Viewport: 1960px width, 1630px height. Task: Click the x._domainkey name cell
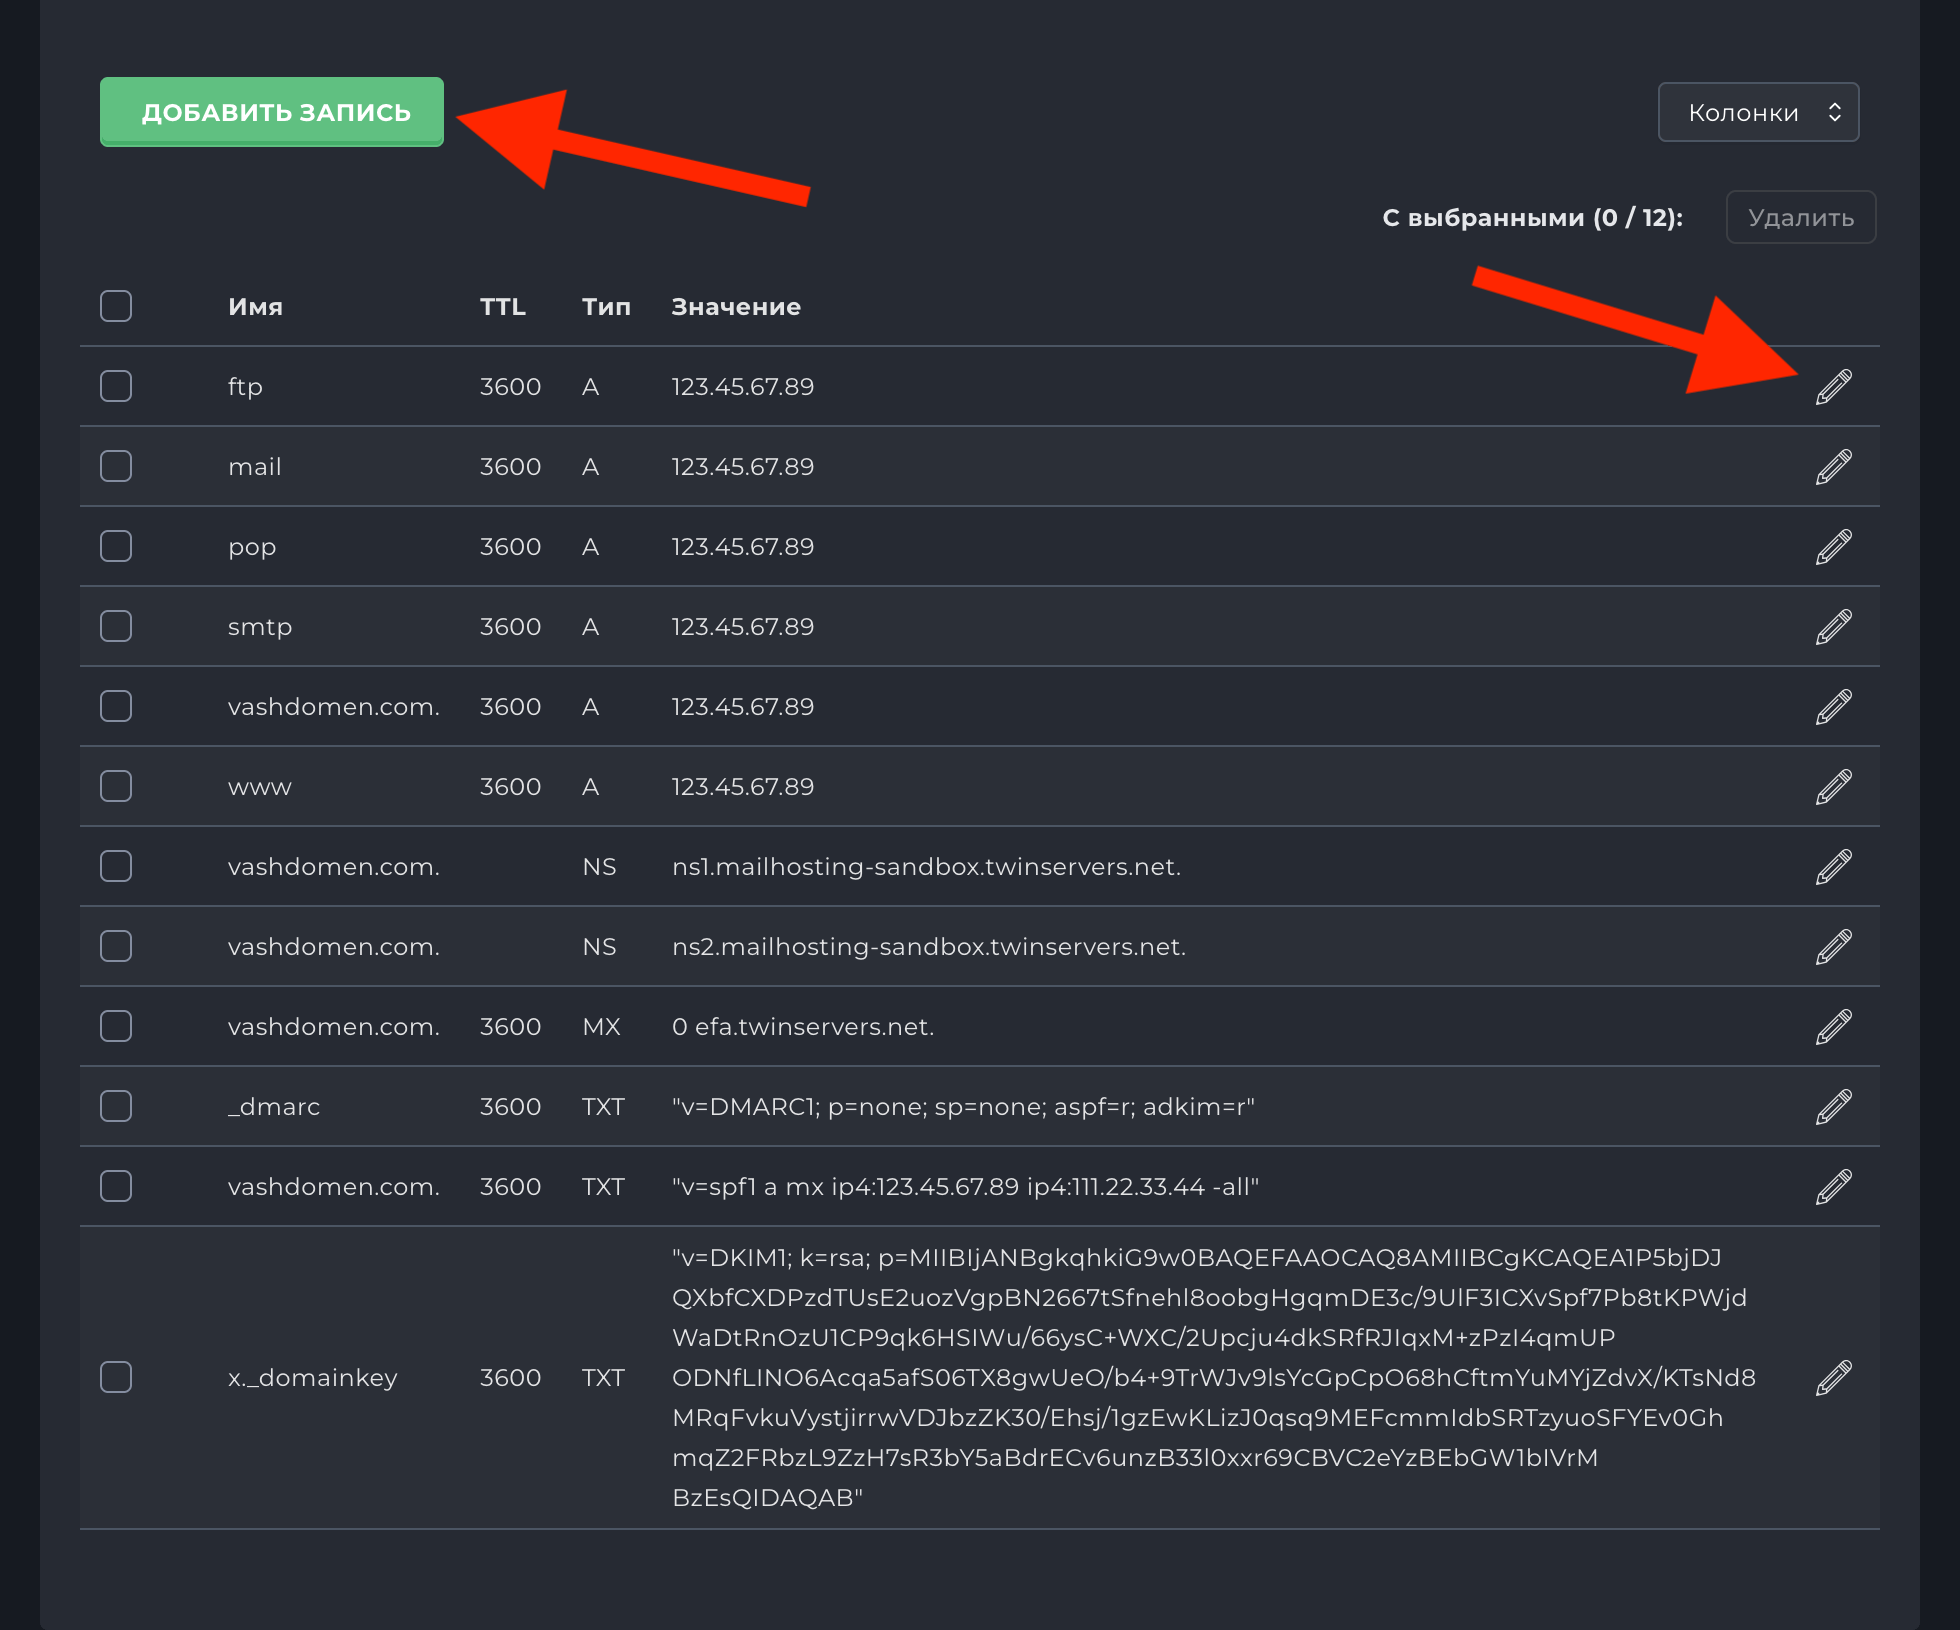point(313,1378)
